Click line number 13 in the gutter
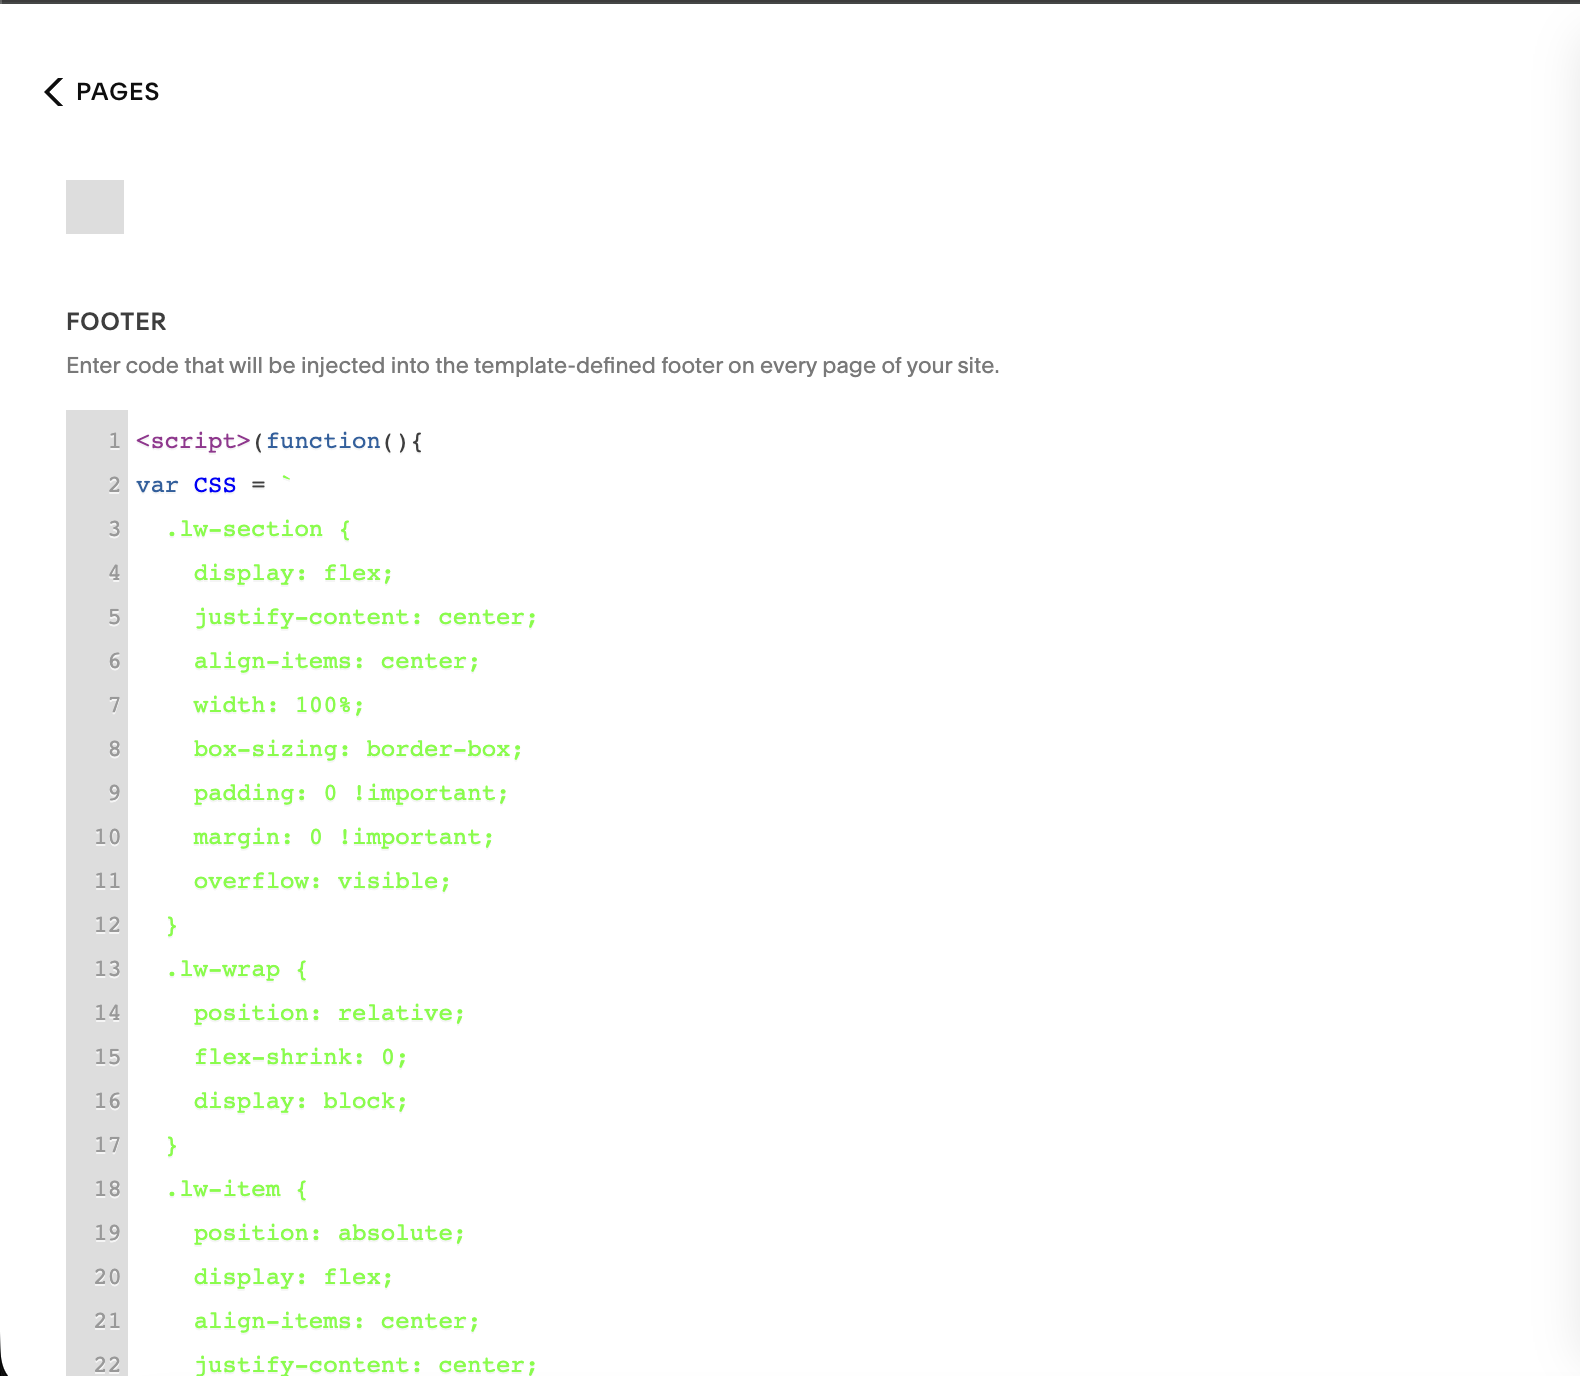Screen dimensions: 1580x1376 click(107, 969)
